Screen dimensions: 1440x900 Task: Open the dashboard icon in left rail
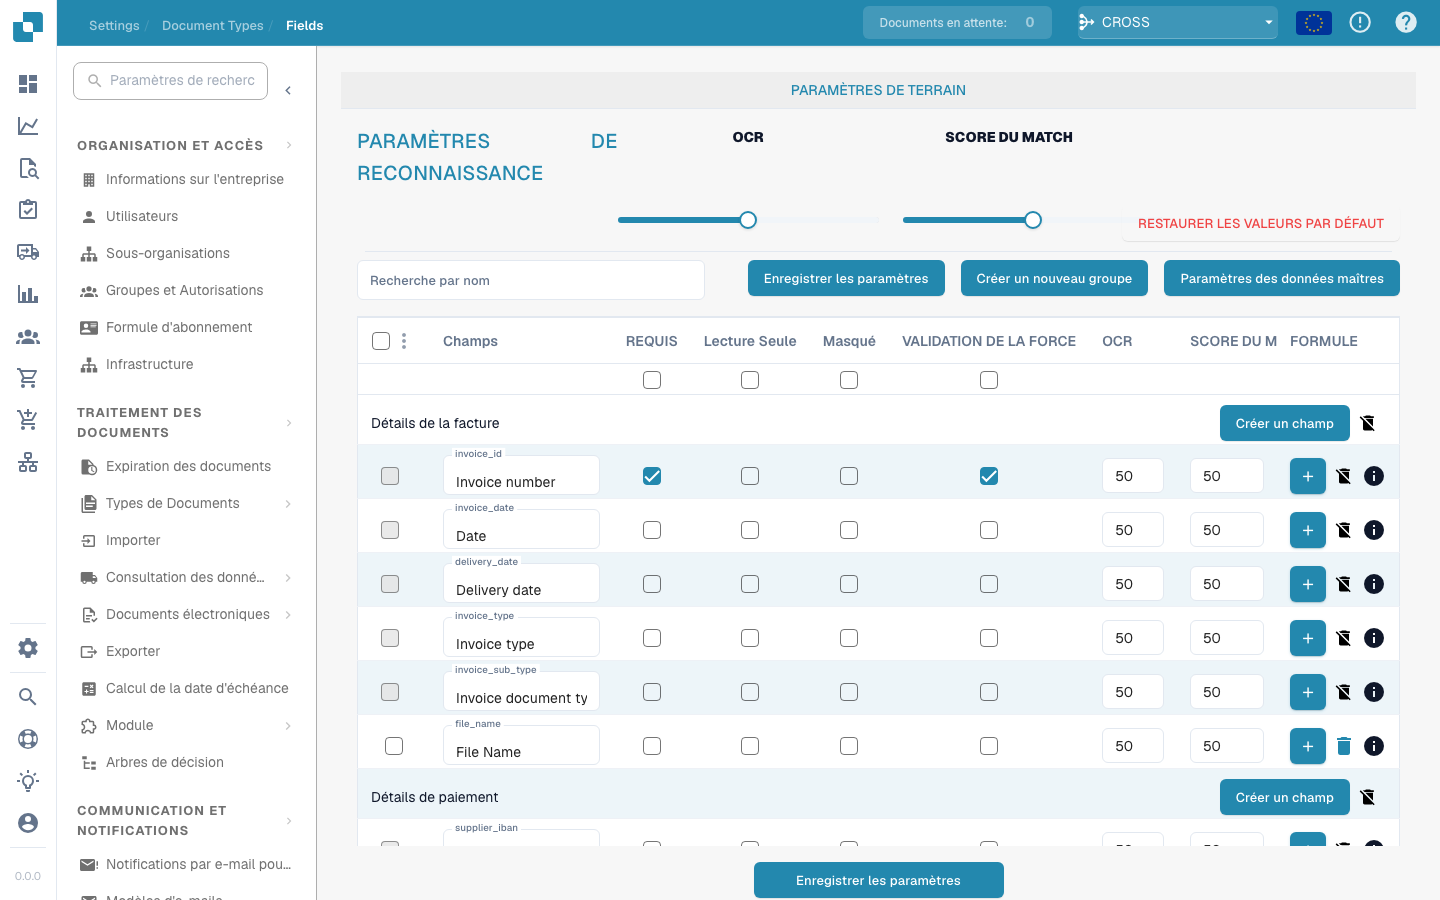28,84
